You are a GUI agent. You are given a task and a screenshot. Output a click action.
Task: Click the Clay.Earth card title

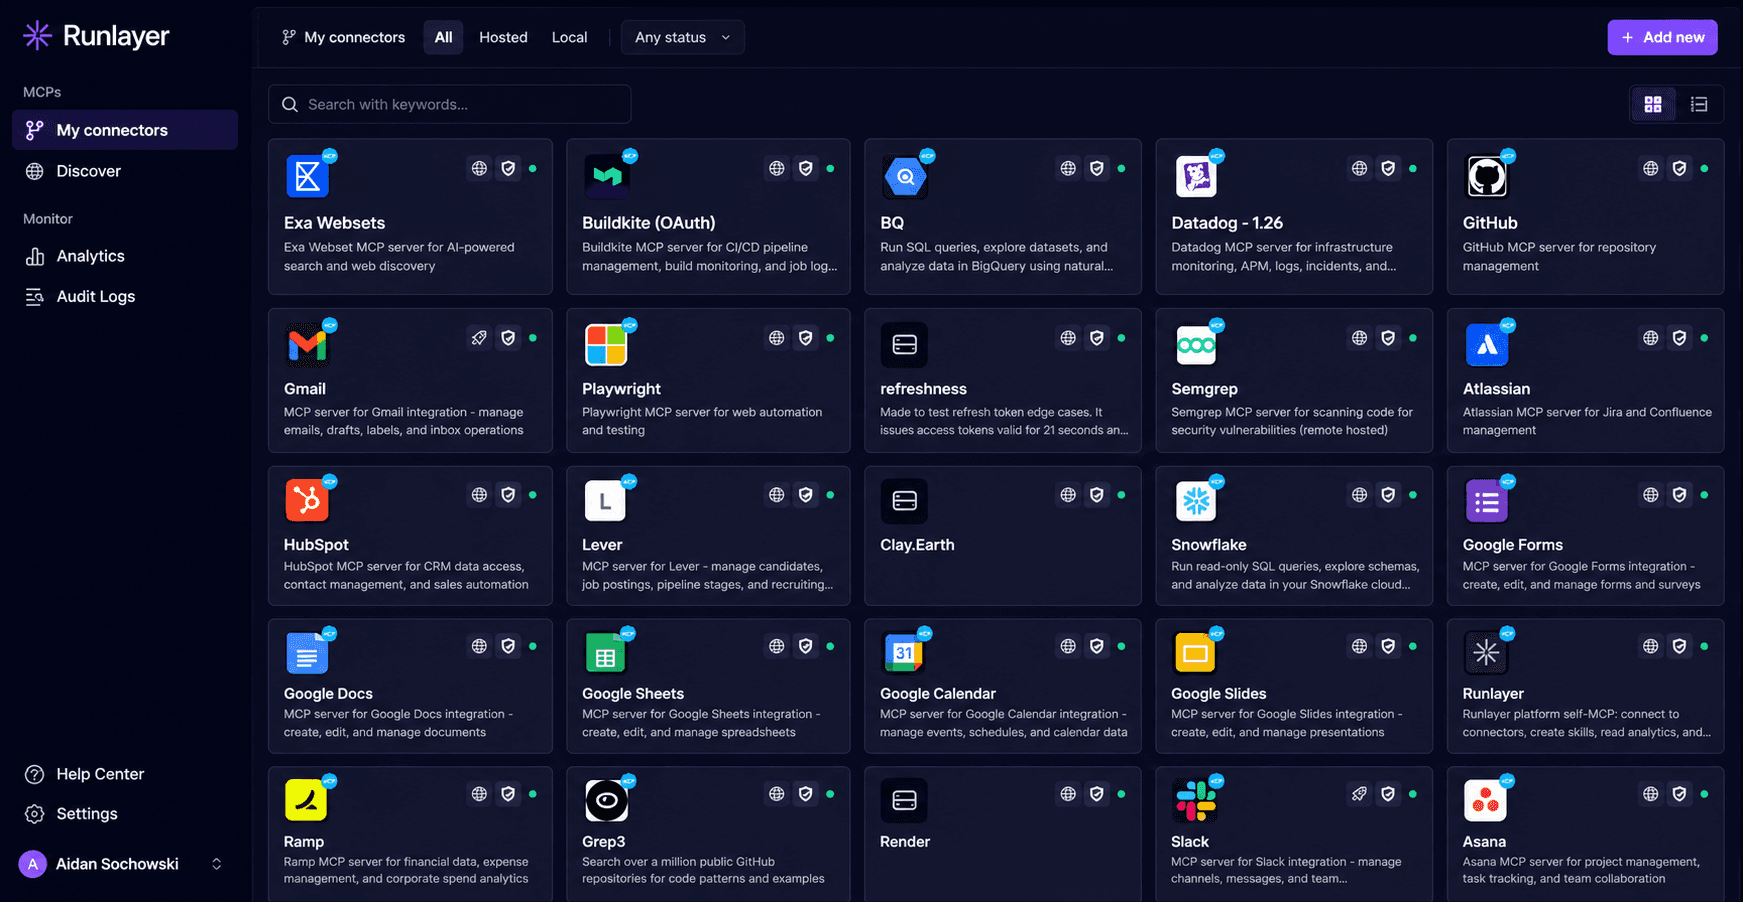coord(917,545)
